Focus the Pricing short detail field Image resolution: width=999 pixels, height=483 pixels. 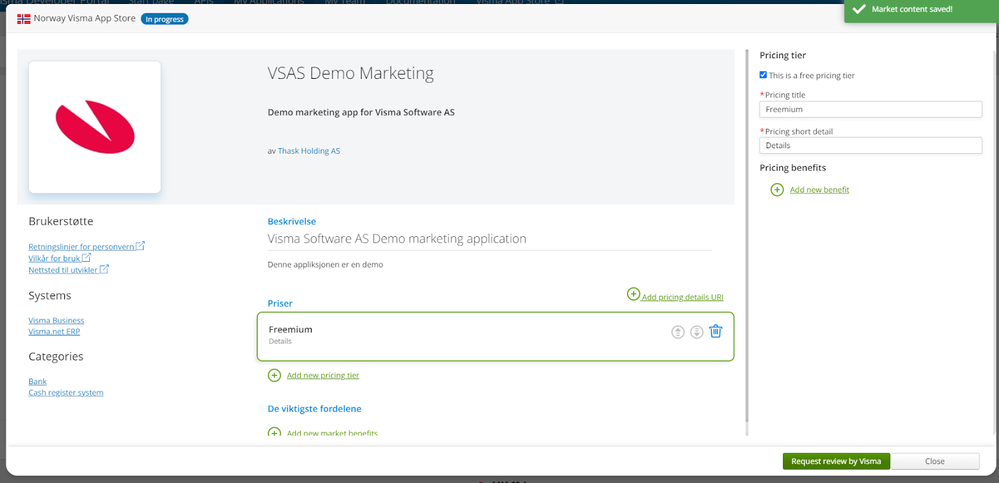point(870,146)
